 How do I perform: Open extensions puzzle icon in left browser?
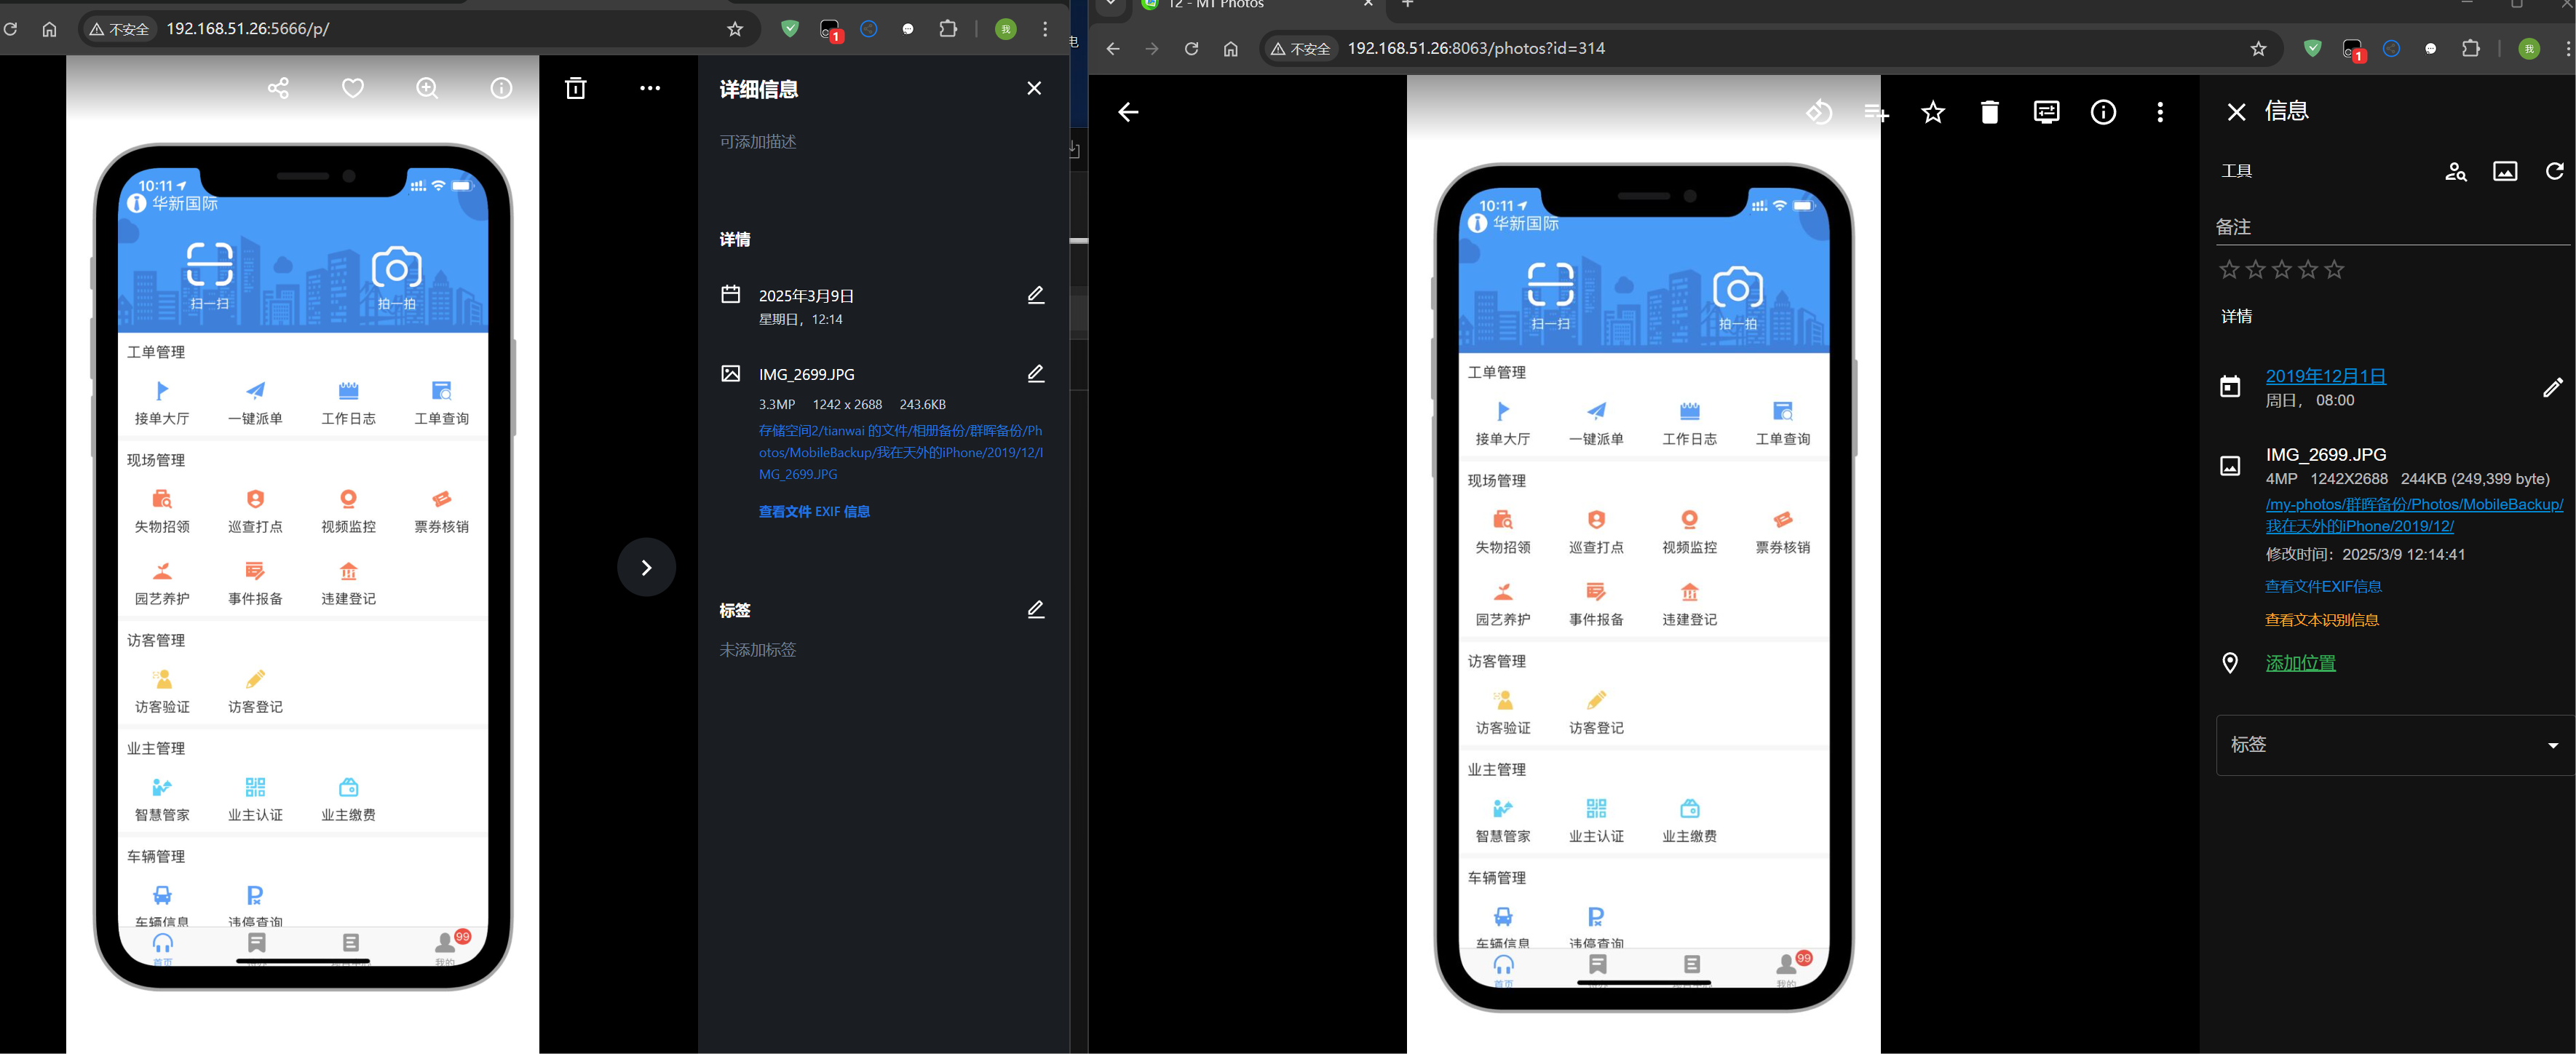click(x=948, y=29)
